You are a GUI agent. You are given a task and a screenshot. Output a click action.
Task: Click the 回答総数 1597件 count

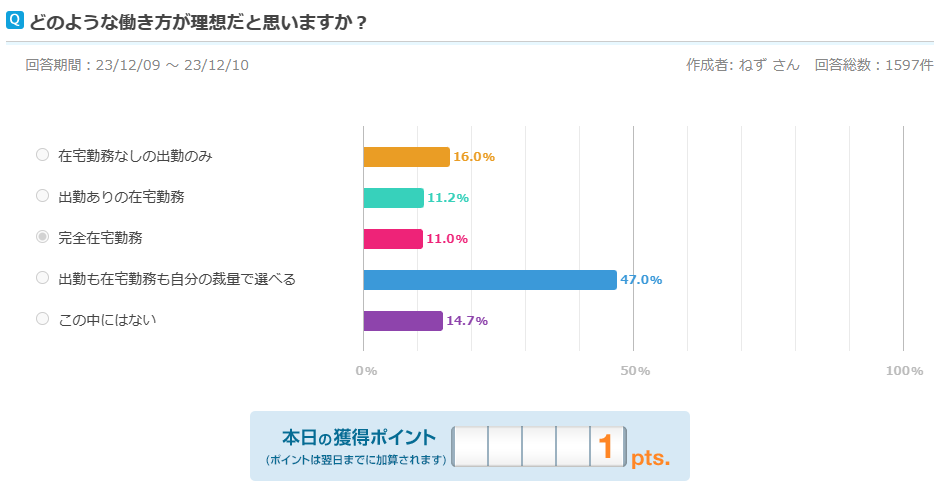click(873, 65)
